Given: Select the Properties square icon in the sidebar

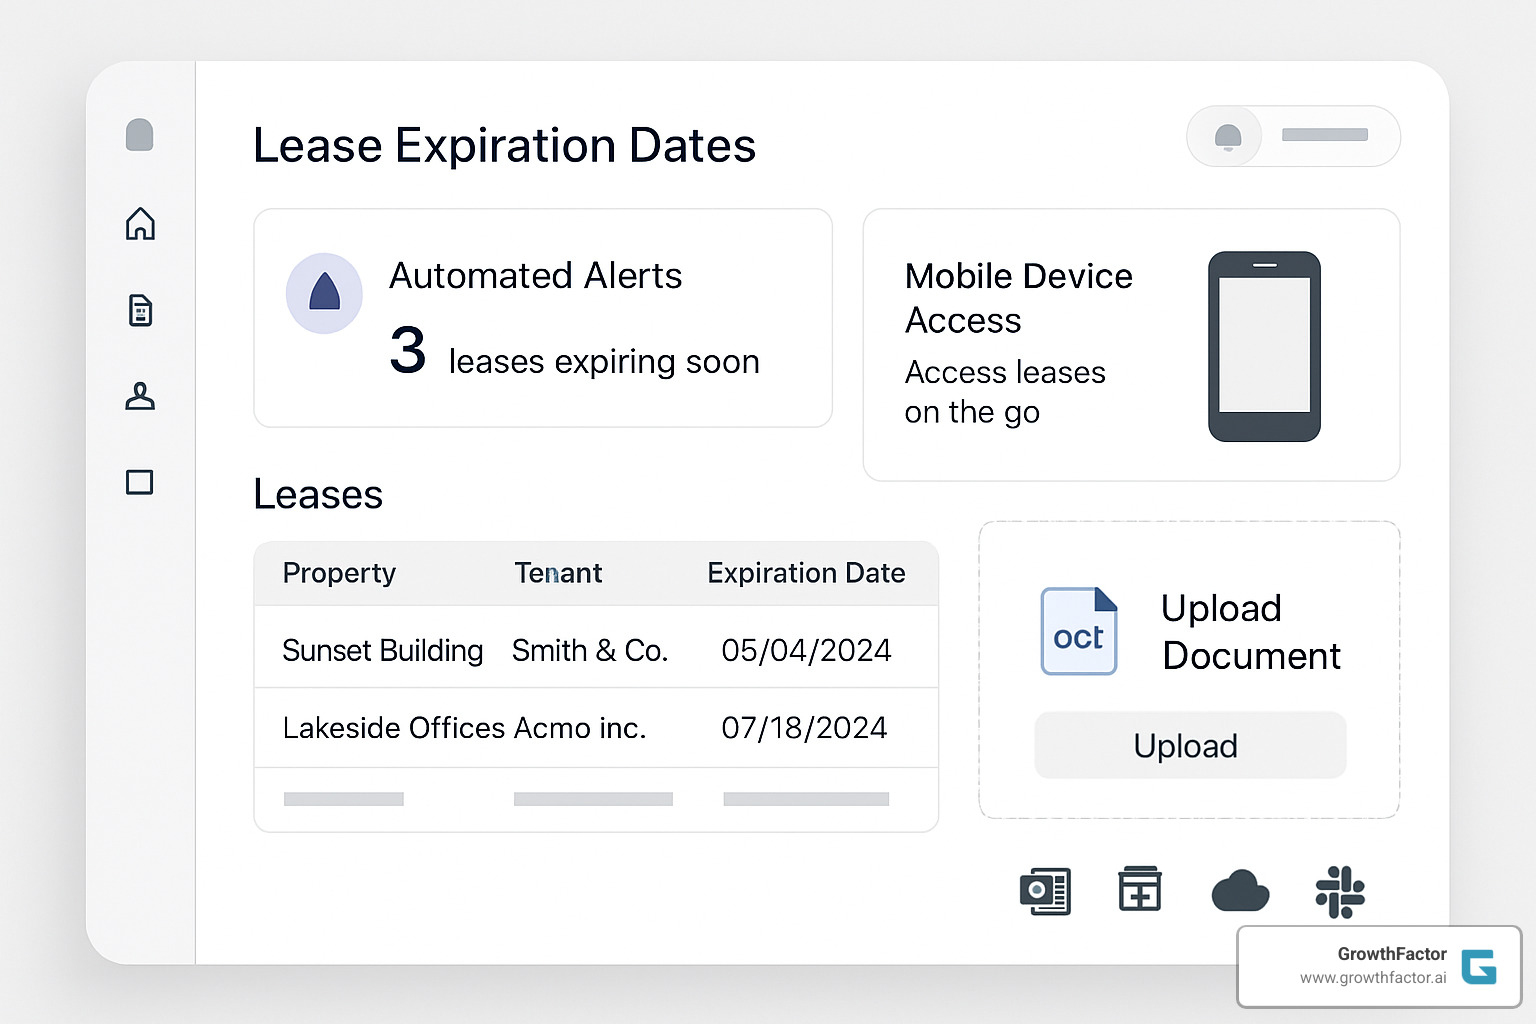Looking at the screenshot, I should click(140, 482).
